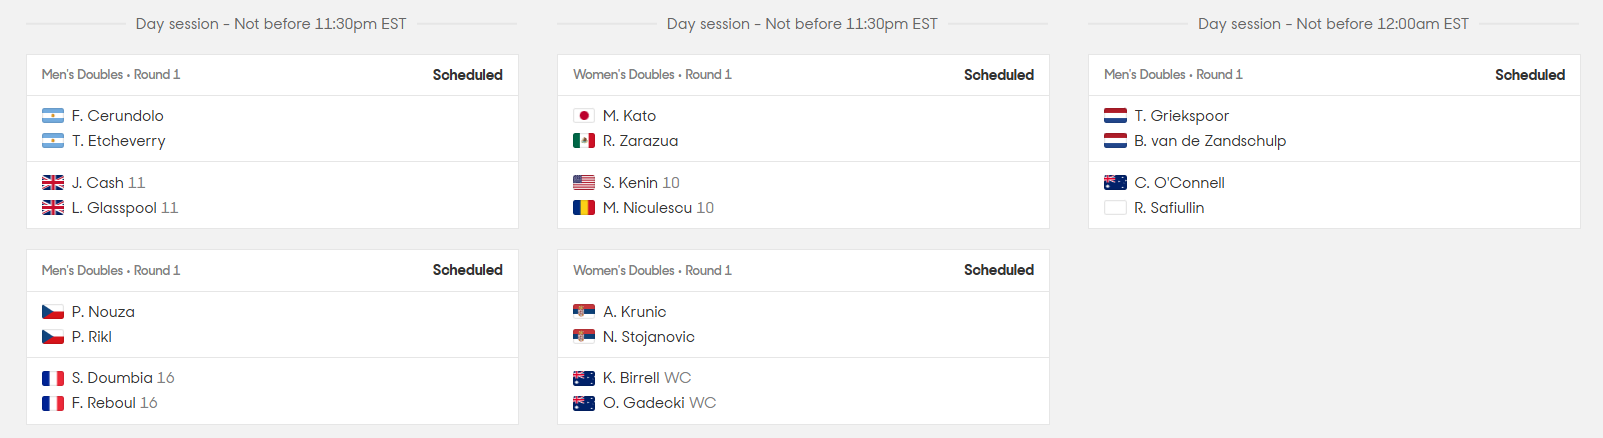Open O. Gadecki's player profile link
Screen dimensions: 1603x438
coord(644,403)
